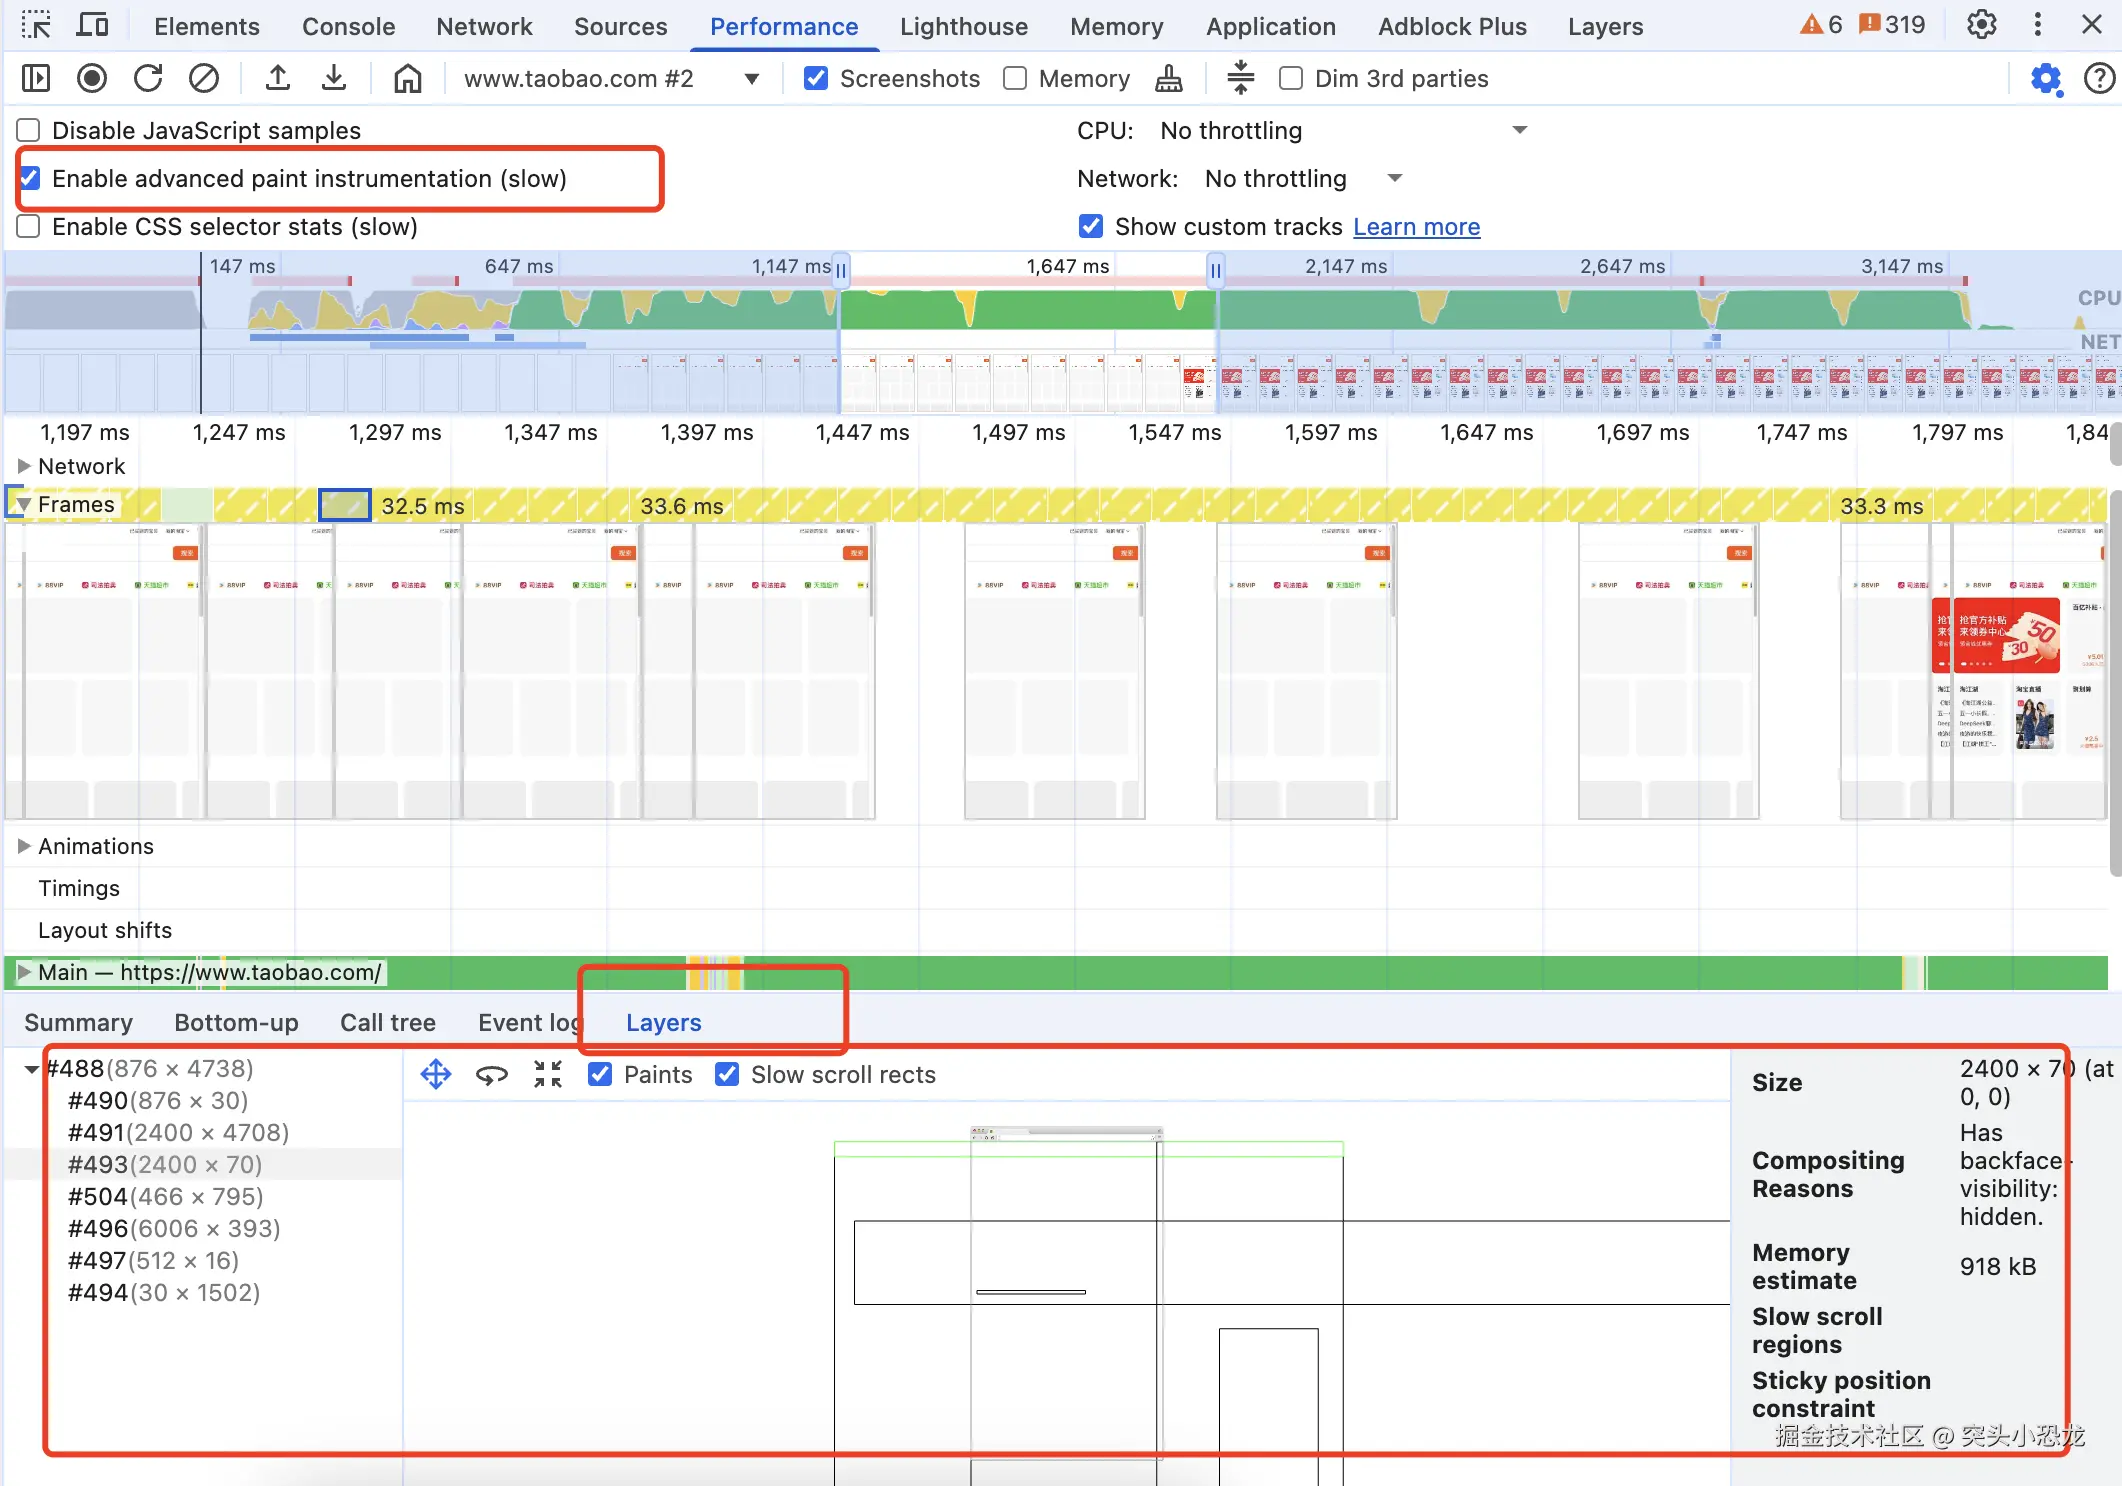Activate the pan mode tool in Layers view
This screenshot has width=2122, height=1486.
[436, 1075]
